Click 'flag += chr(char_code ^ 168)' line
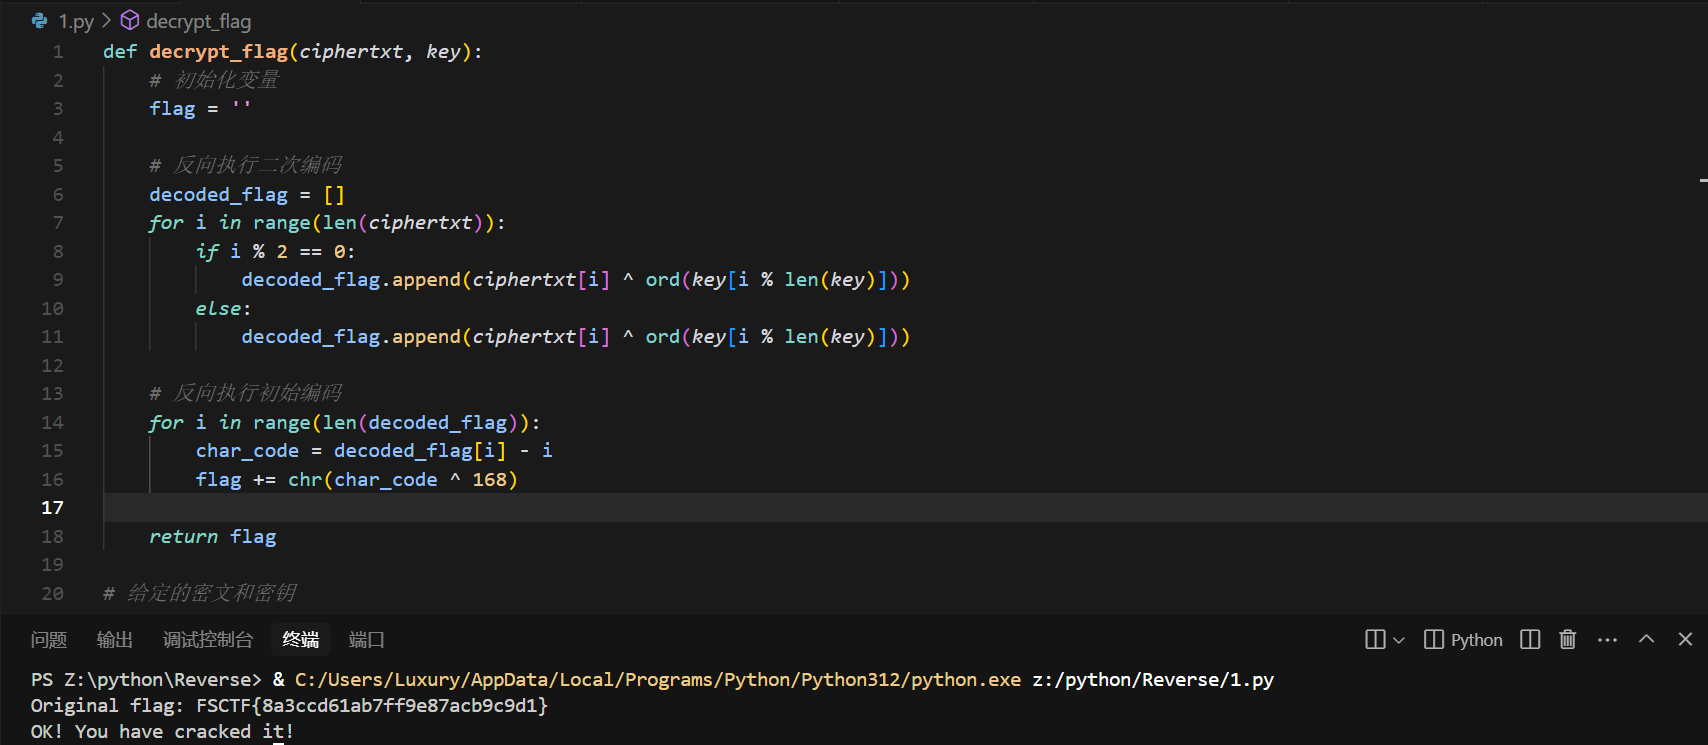This screenshot has height=745, width=1708. [x=356, y=480]
